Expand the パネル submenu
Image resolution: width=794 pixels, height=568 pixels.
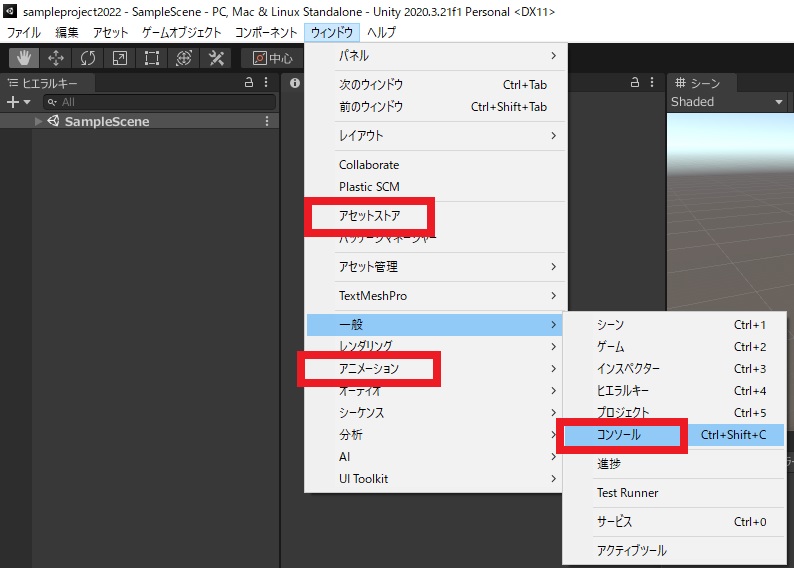pos(436,56)
